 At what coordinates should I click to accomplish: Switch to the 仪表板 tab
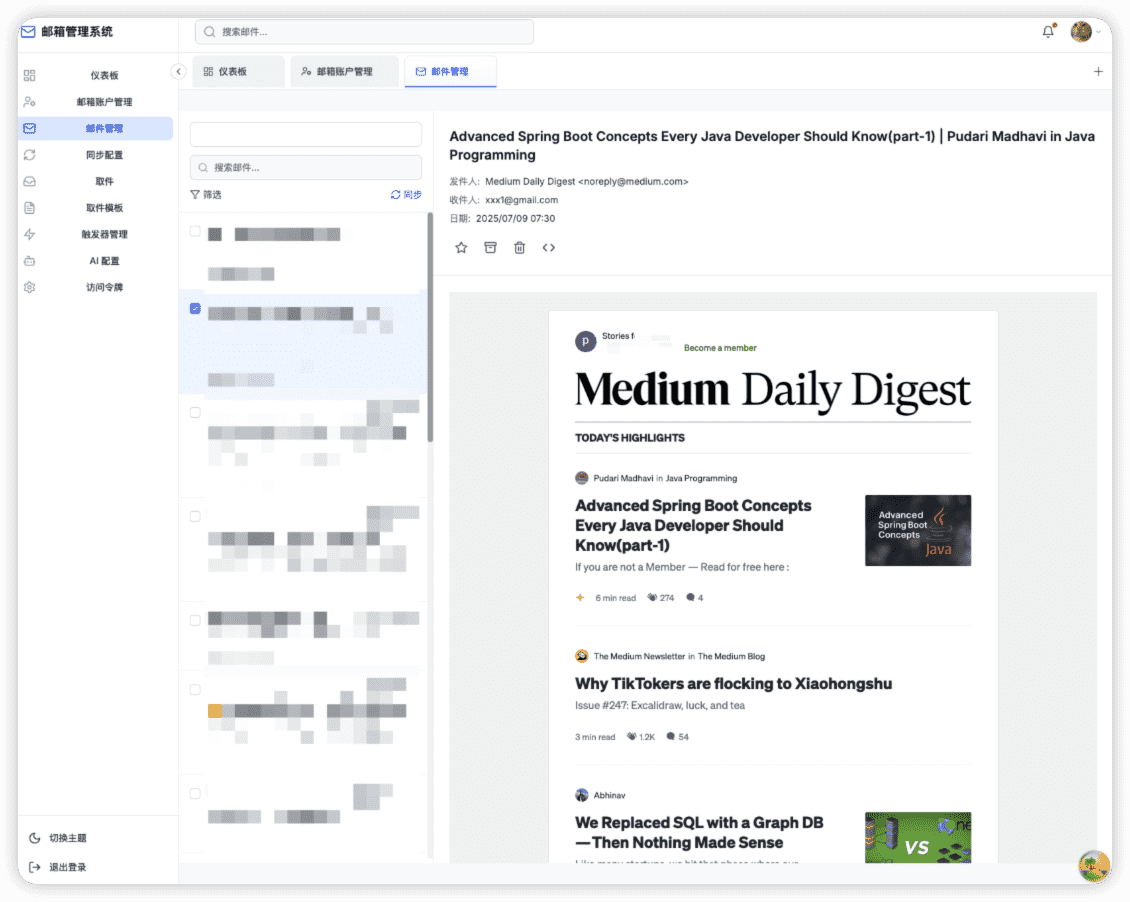pos(239,71)
